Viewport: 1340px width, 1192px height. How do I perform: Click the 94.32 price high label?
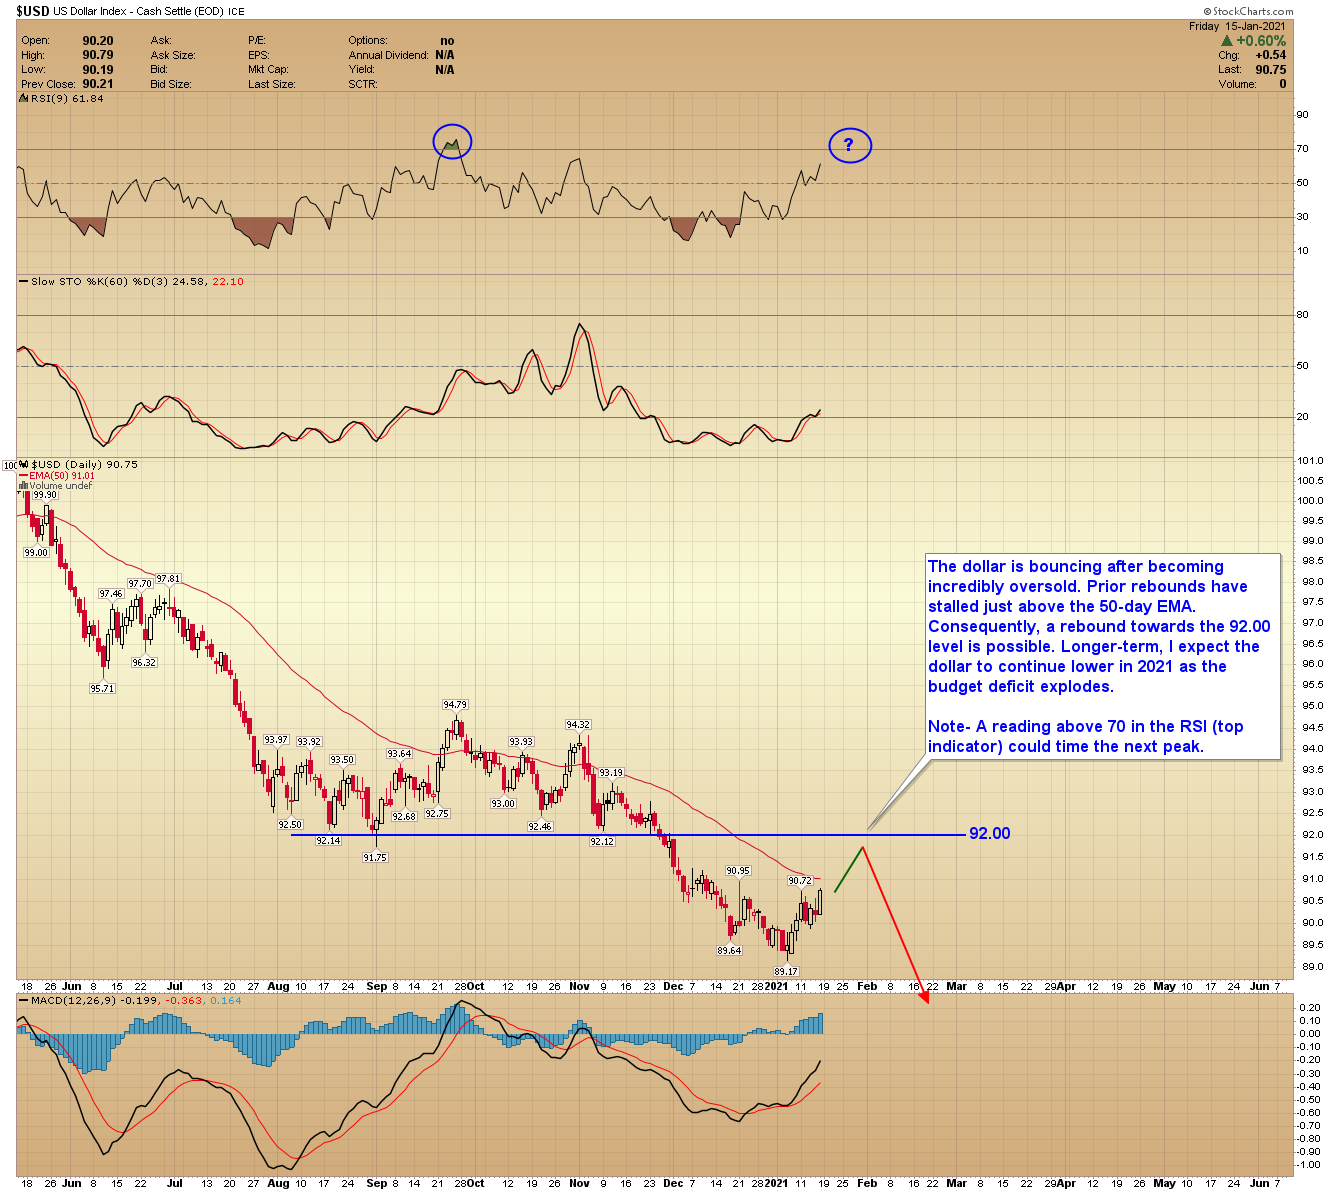578,725
